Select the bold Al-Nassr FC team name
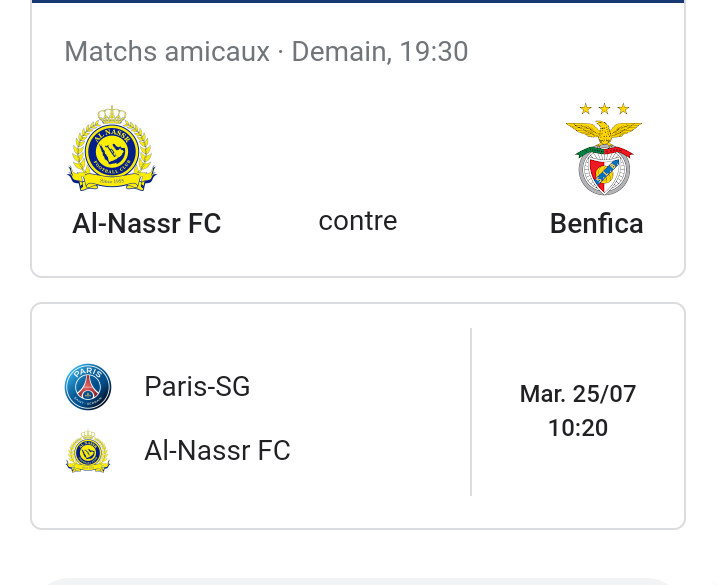 pos(146,224)
